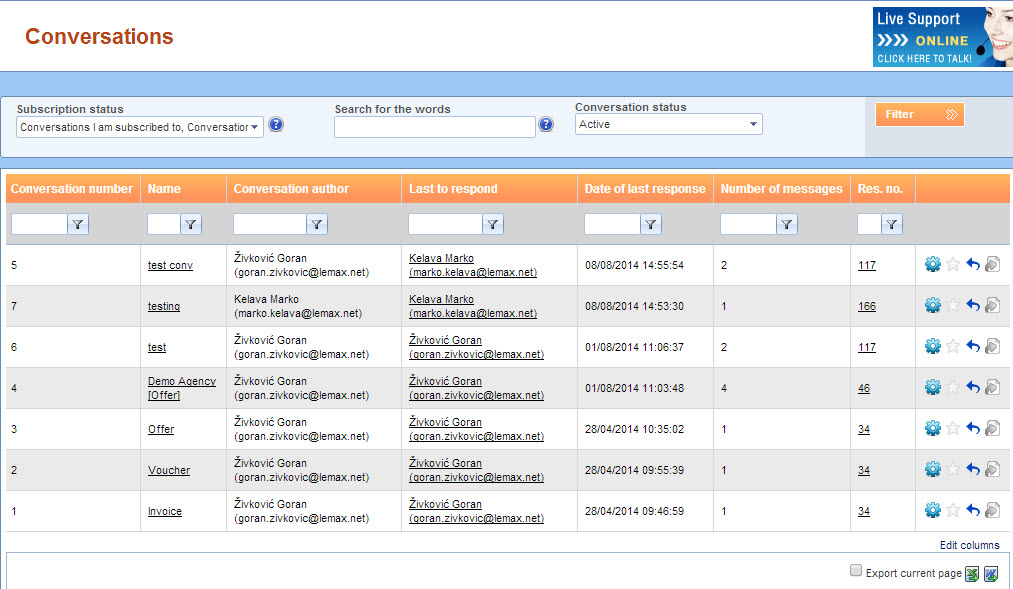Click Conversation author column filter field
This screenshot has width=1013, height=589.
(269, 224)
